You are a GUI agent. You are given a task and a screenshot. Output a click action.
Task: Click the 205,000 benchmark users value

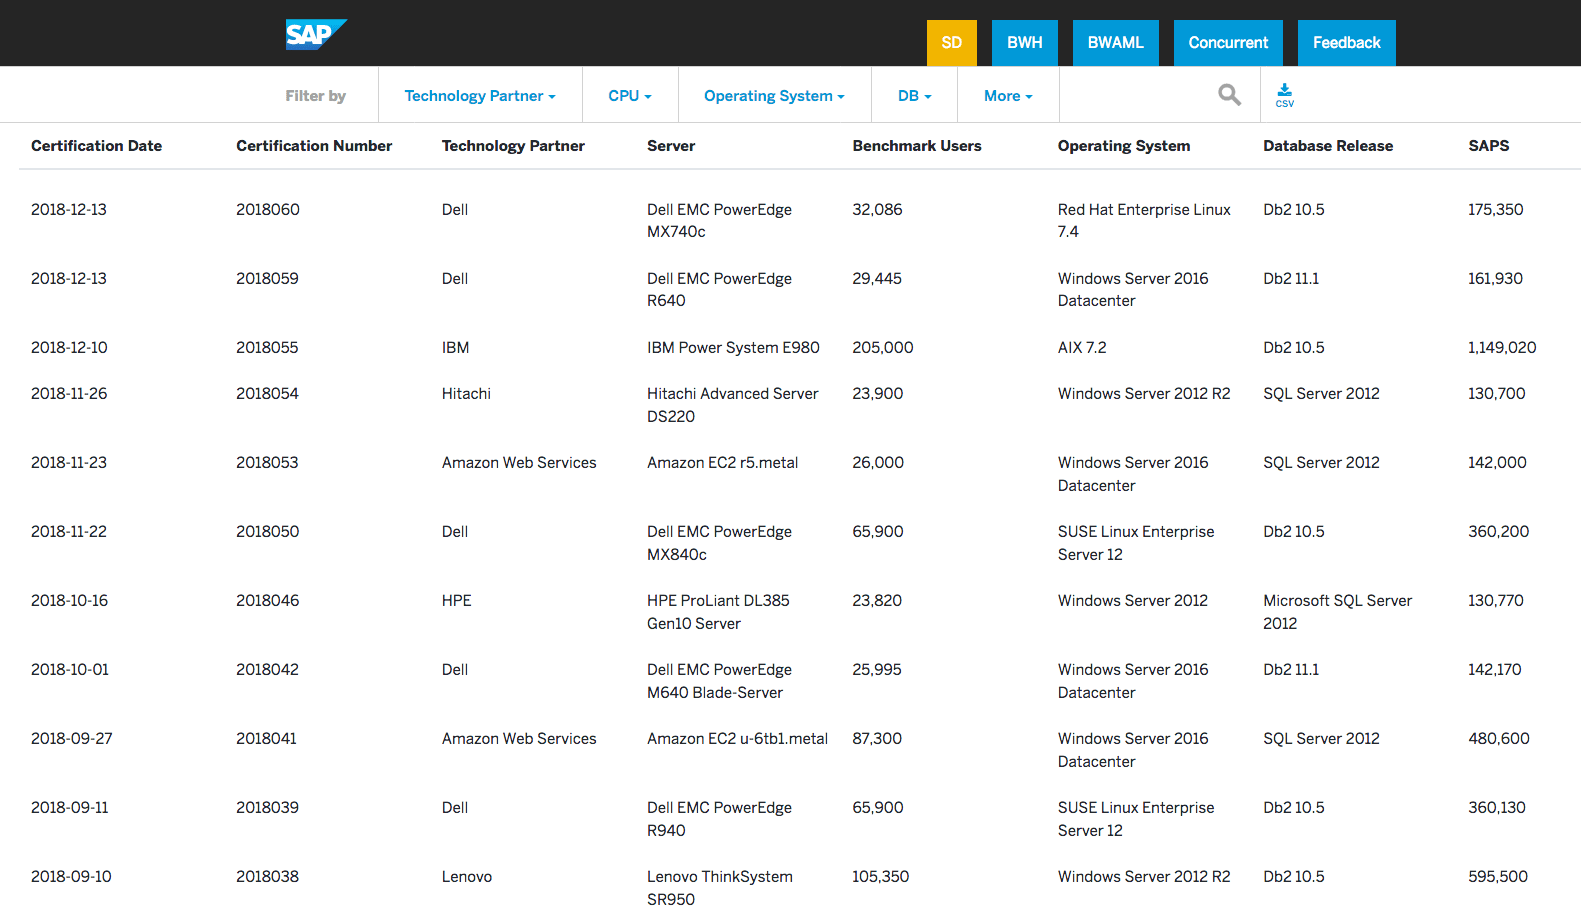pyautogui.click(x=883, y=348)
